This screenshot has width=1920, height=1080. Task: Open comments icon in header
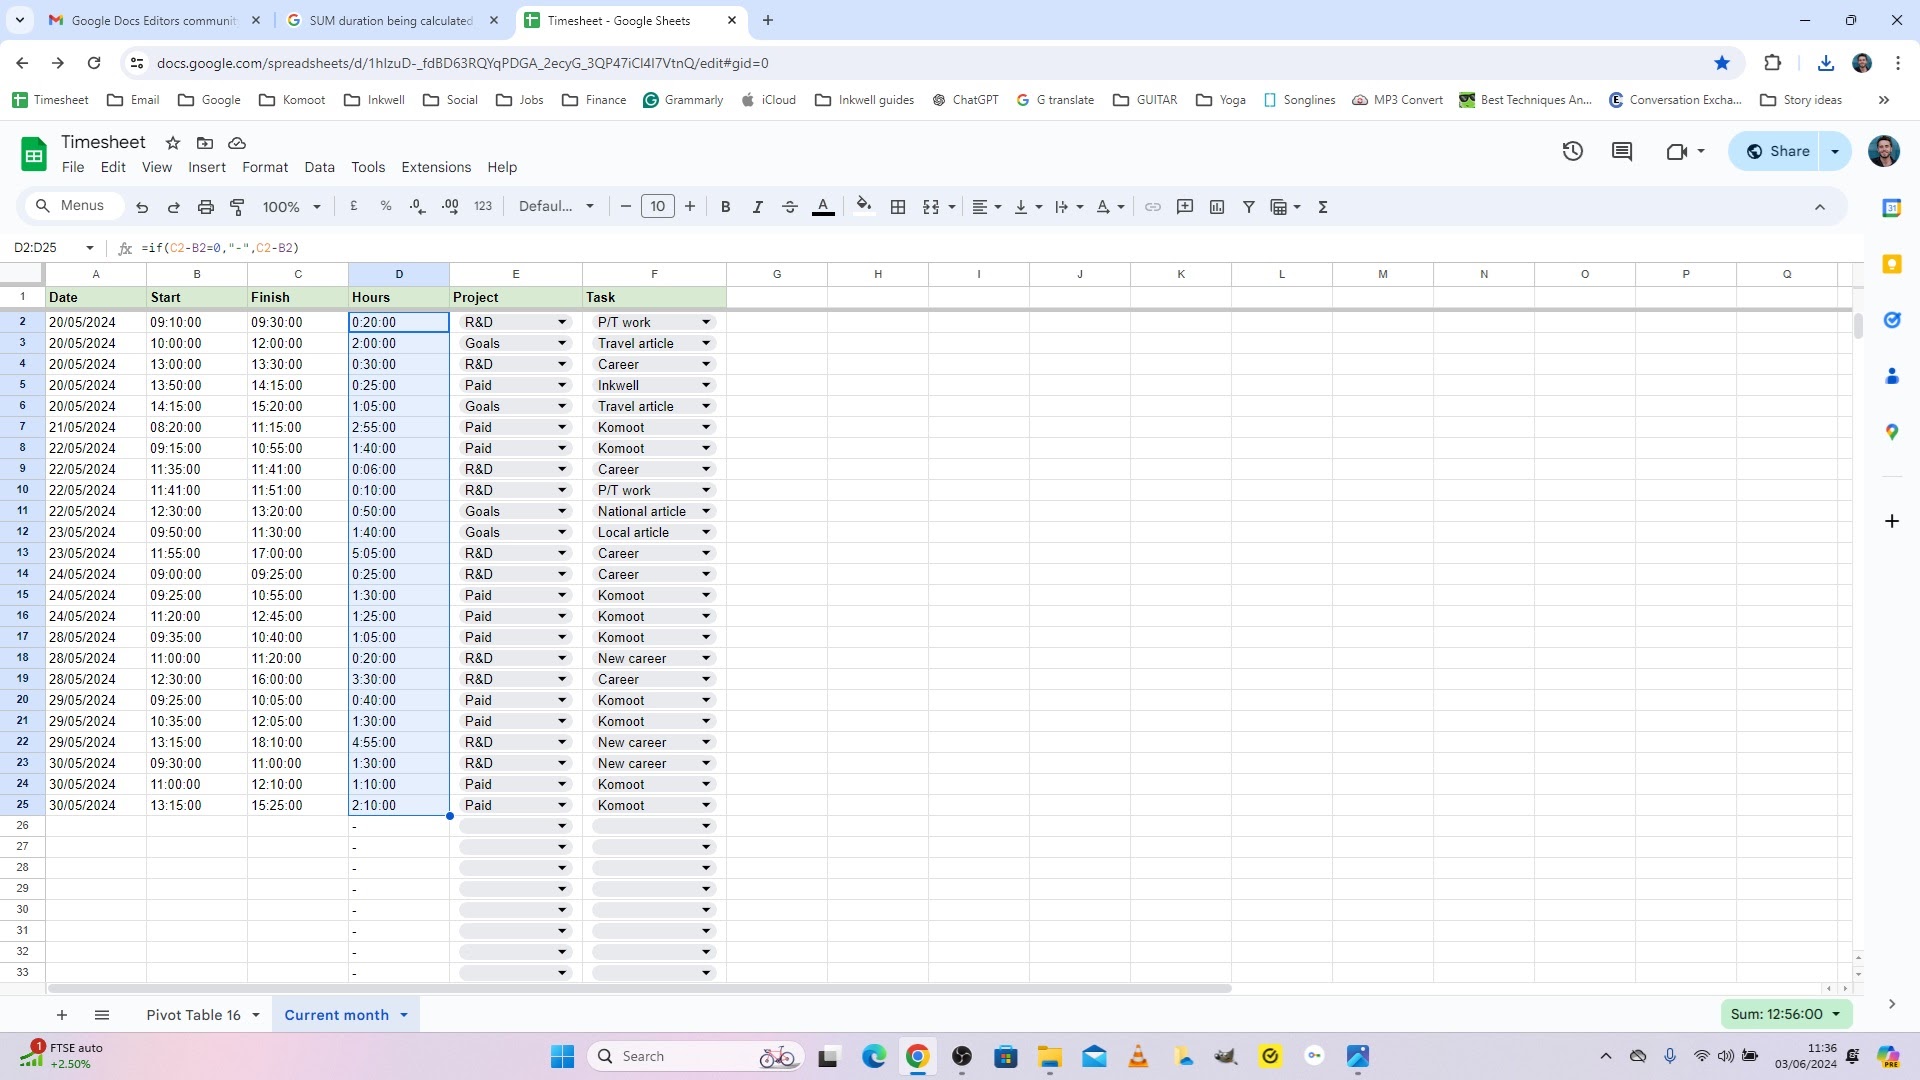[x=1622, y=151]
